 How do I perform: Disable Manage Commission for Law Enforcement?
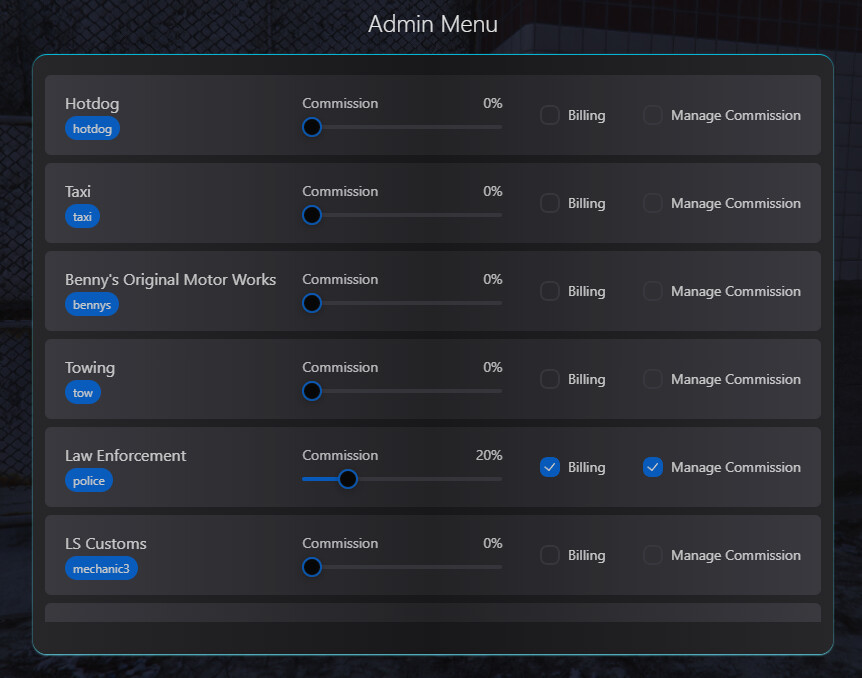(x=653, y=467)
